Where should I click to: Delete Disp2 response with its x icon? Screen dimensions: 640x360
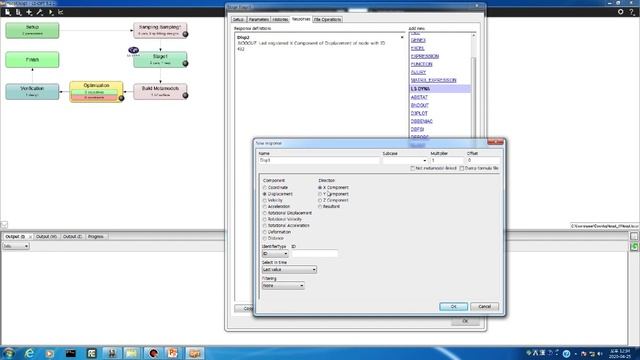[402, 37]
